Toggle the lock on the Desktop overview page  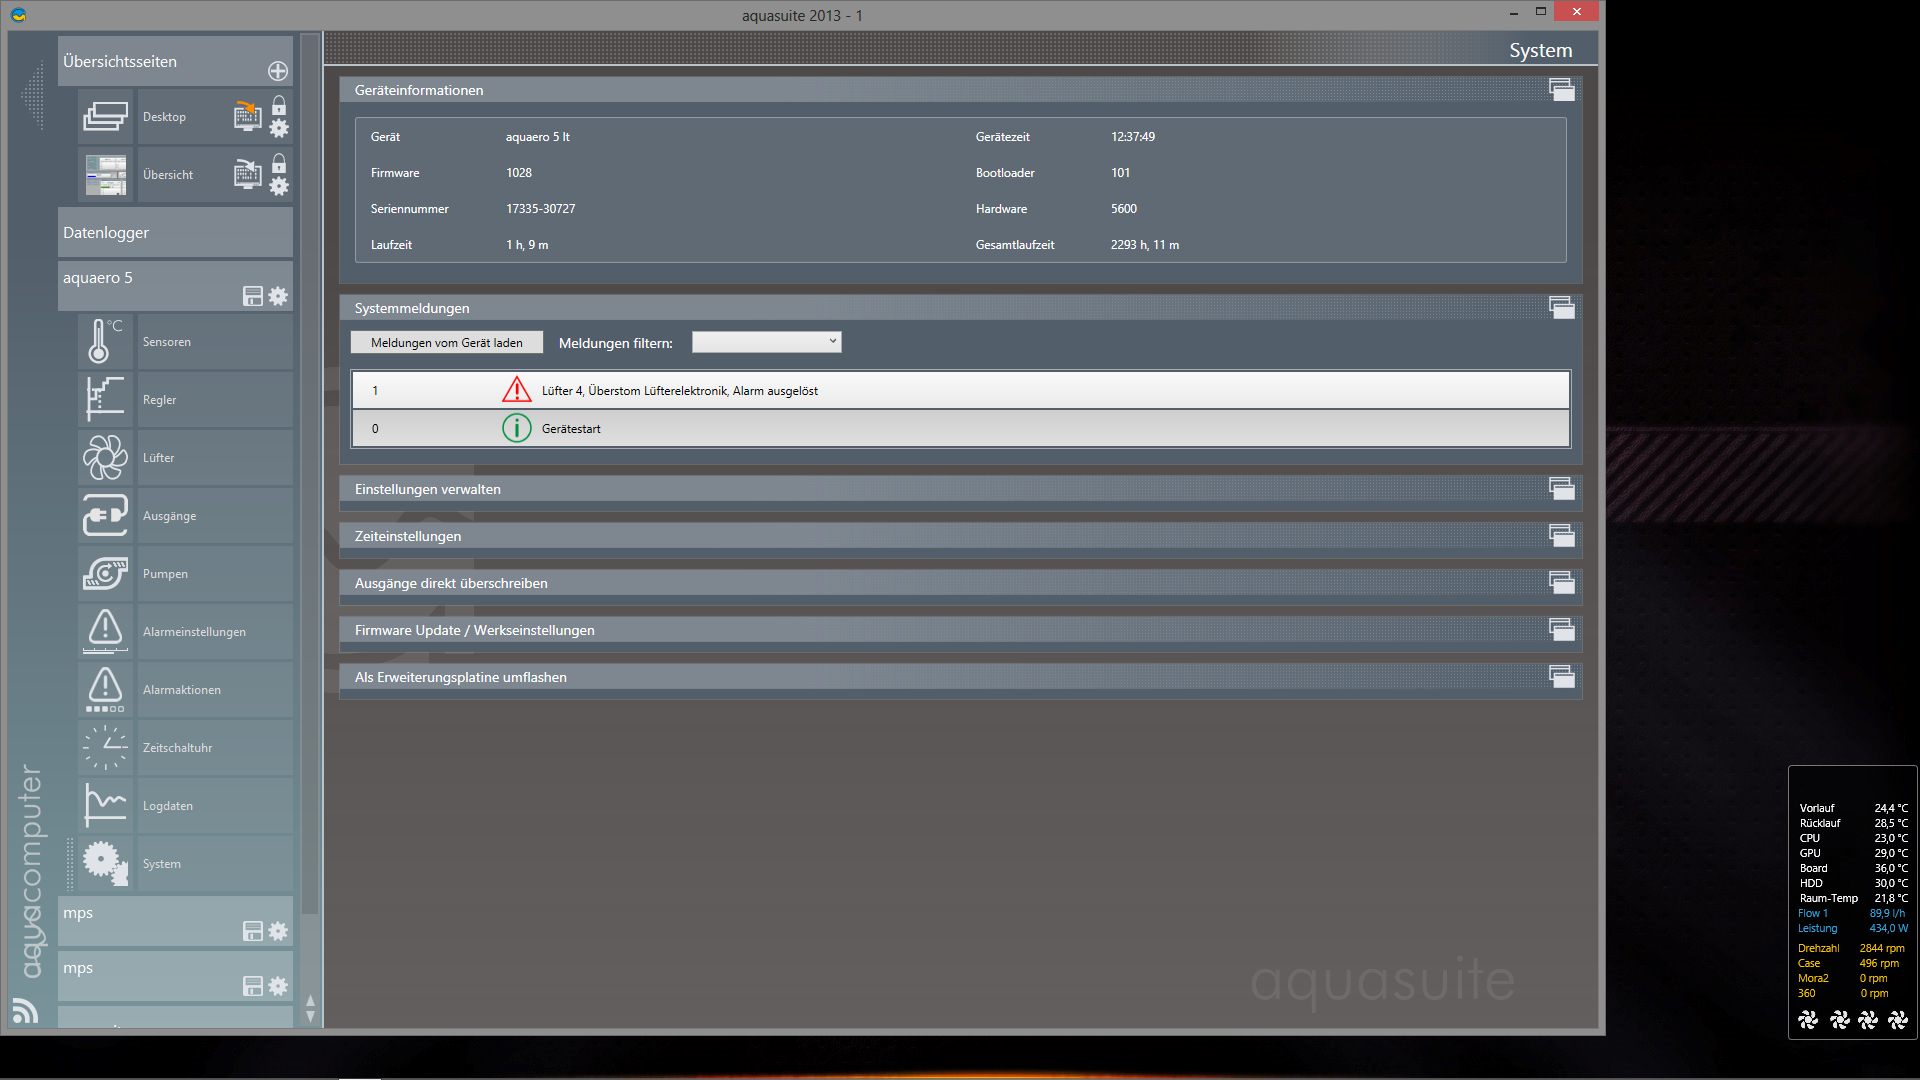coord(279,106)
